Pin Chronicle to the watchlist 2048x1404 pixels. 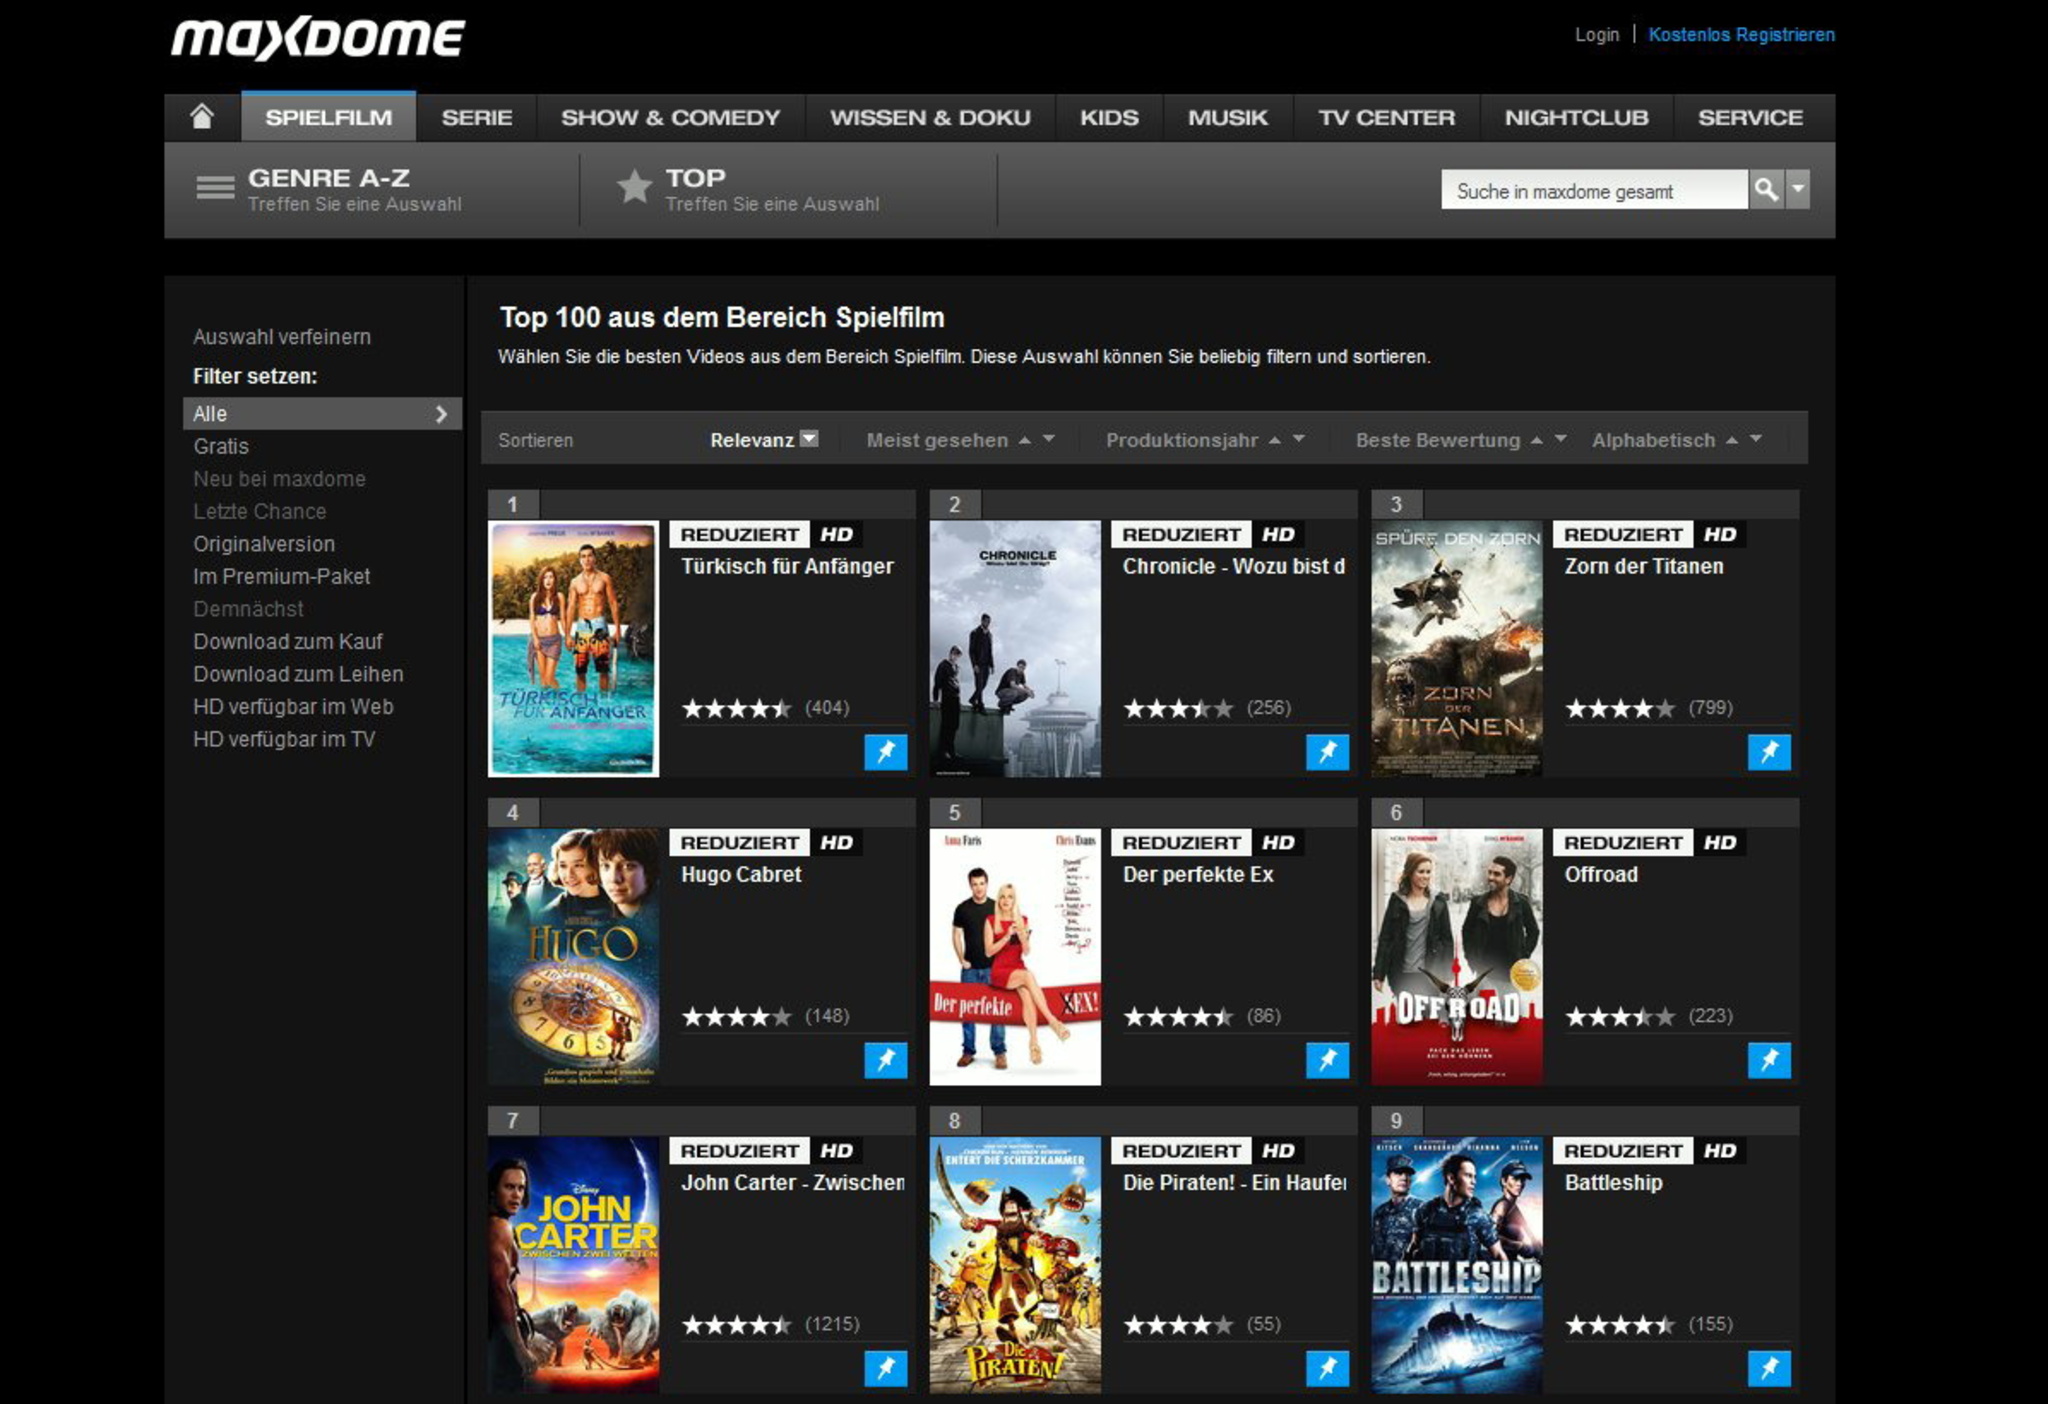(1327, 752)
